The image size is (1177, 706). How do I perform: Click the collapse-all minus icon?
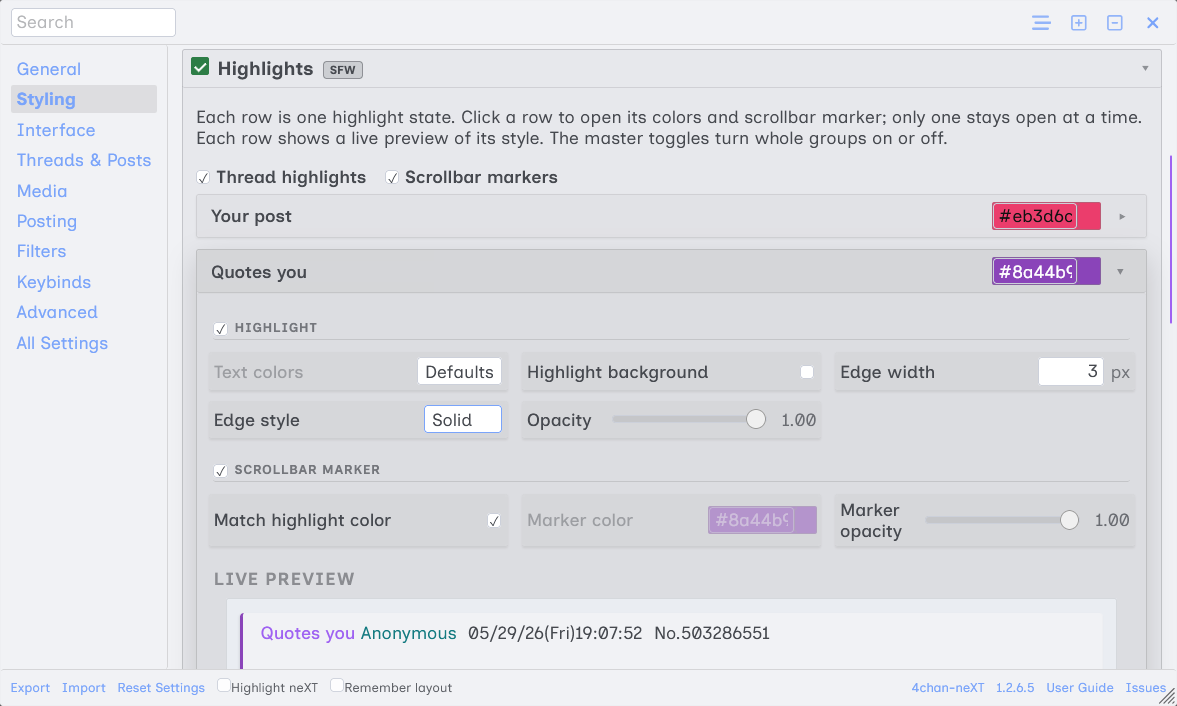pyautogui.click(x=1115, y=23)
